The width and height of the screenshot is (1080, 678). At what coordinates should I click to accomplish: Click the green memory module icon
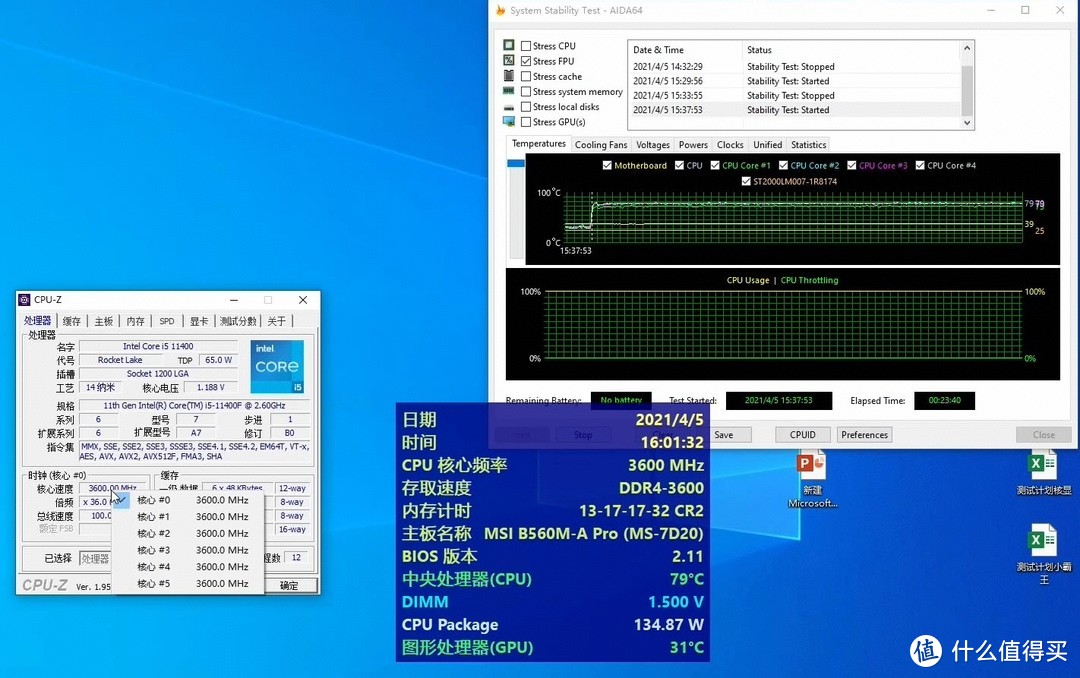pos(509,91)
